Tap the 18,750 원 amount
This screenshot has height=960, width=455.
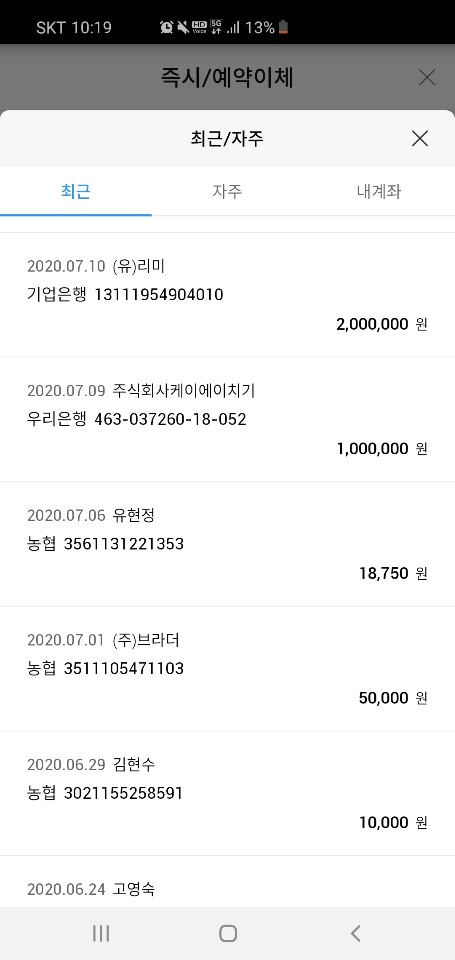[393, 573]
